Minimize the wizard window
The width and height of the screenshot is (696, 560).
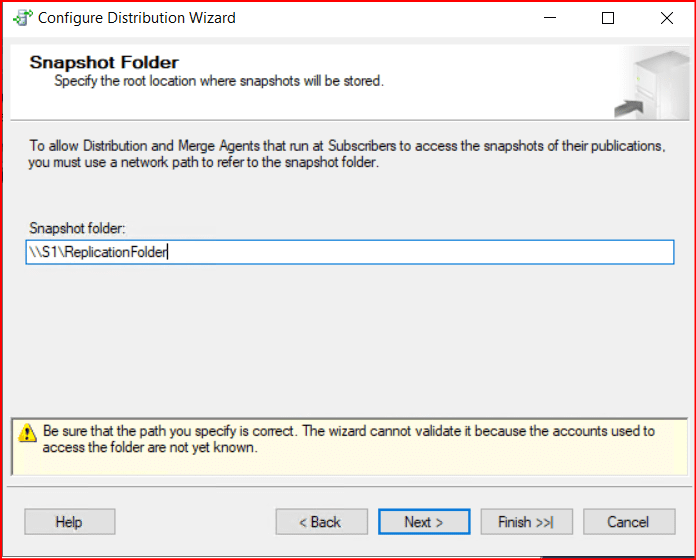tap(550, 18)
